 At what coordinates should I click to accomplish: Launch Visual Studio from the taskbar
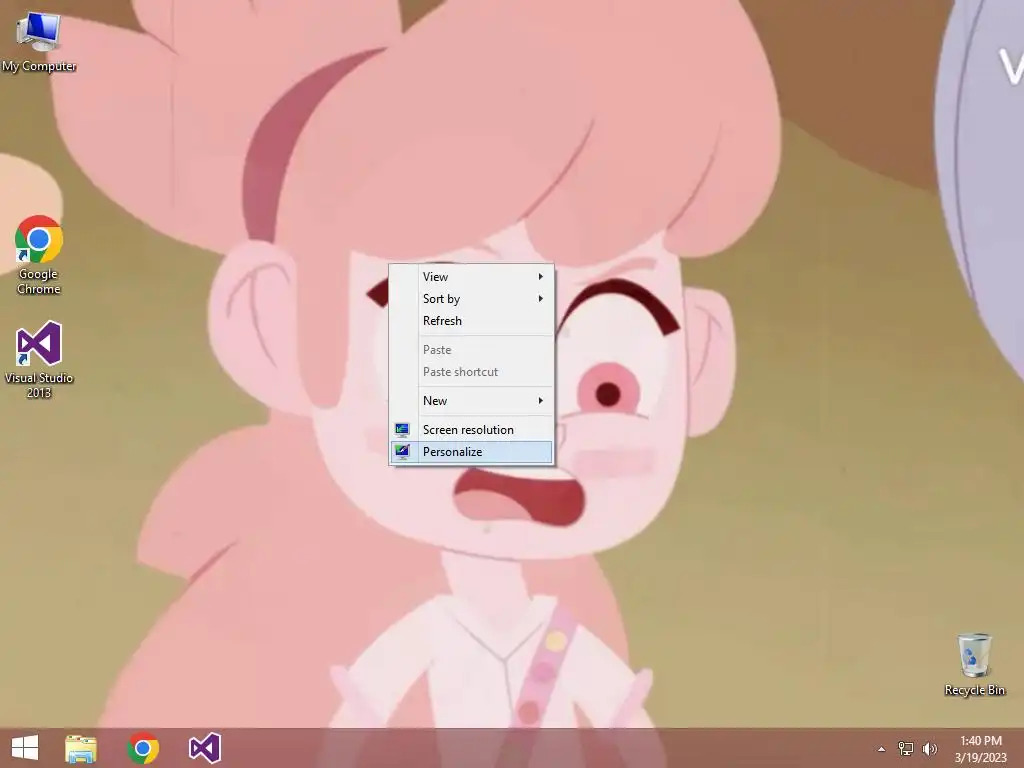coord(205,748)
